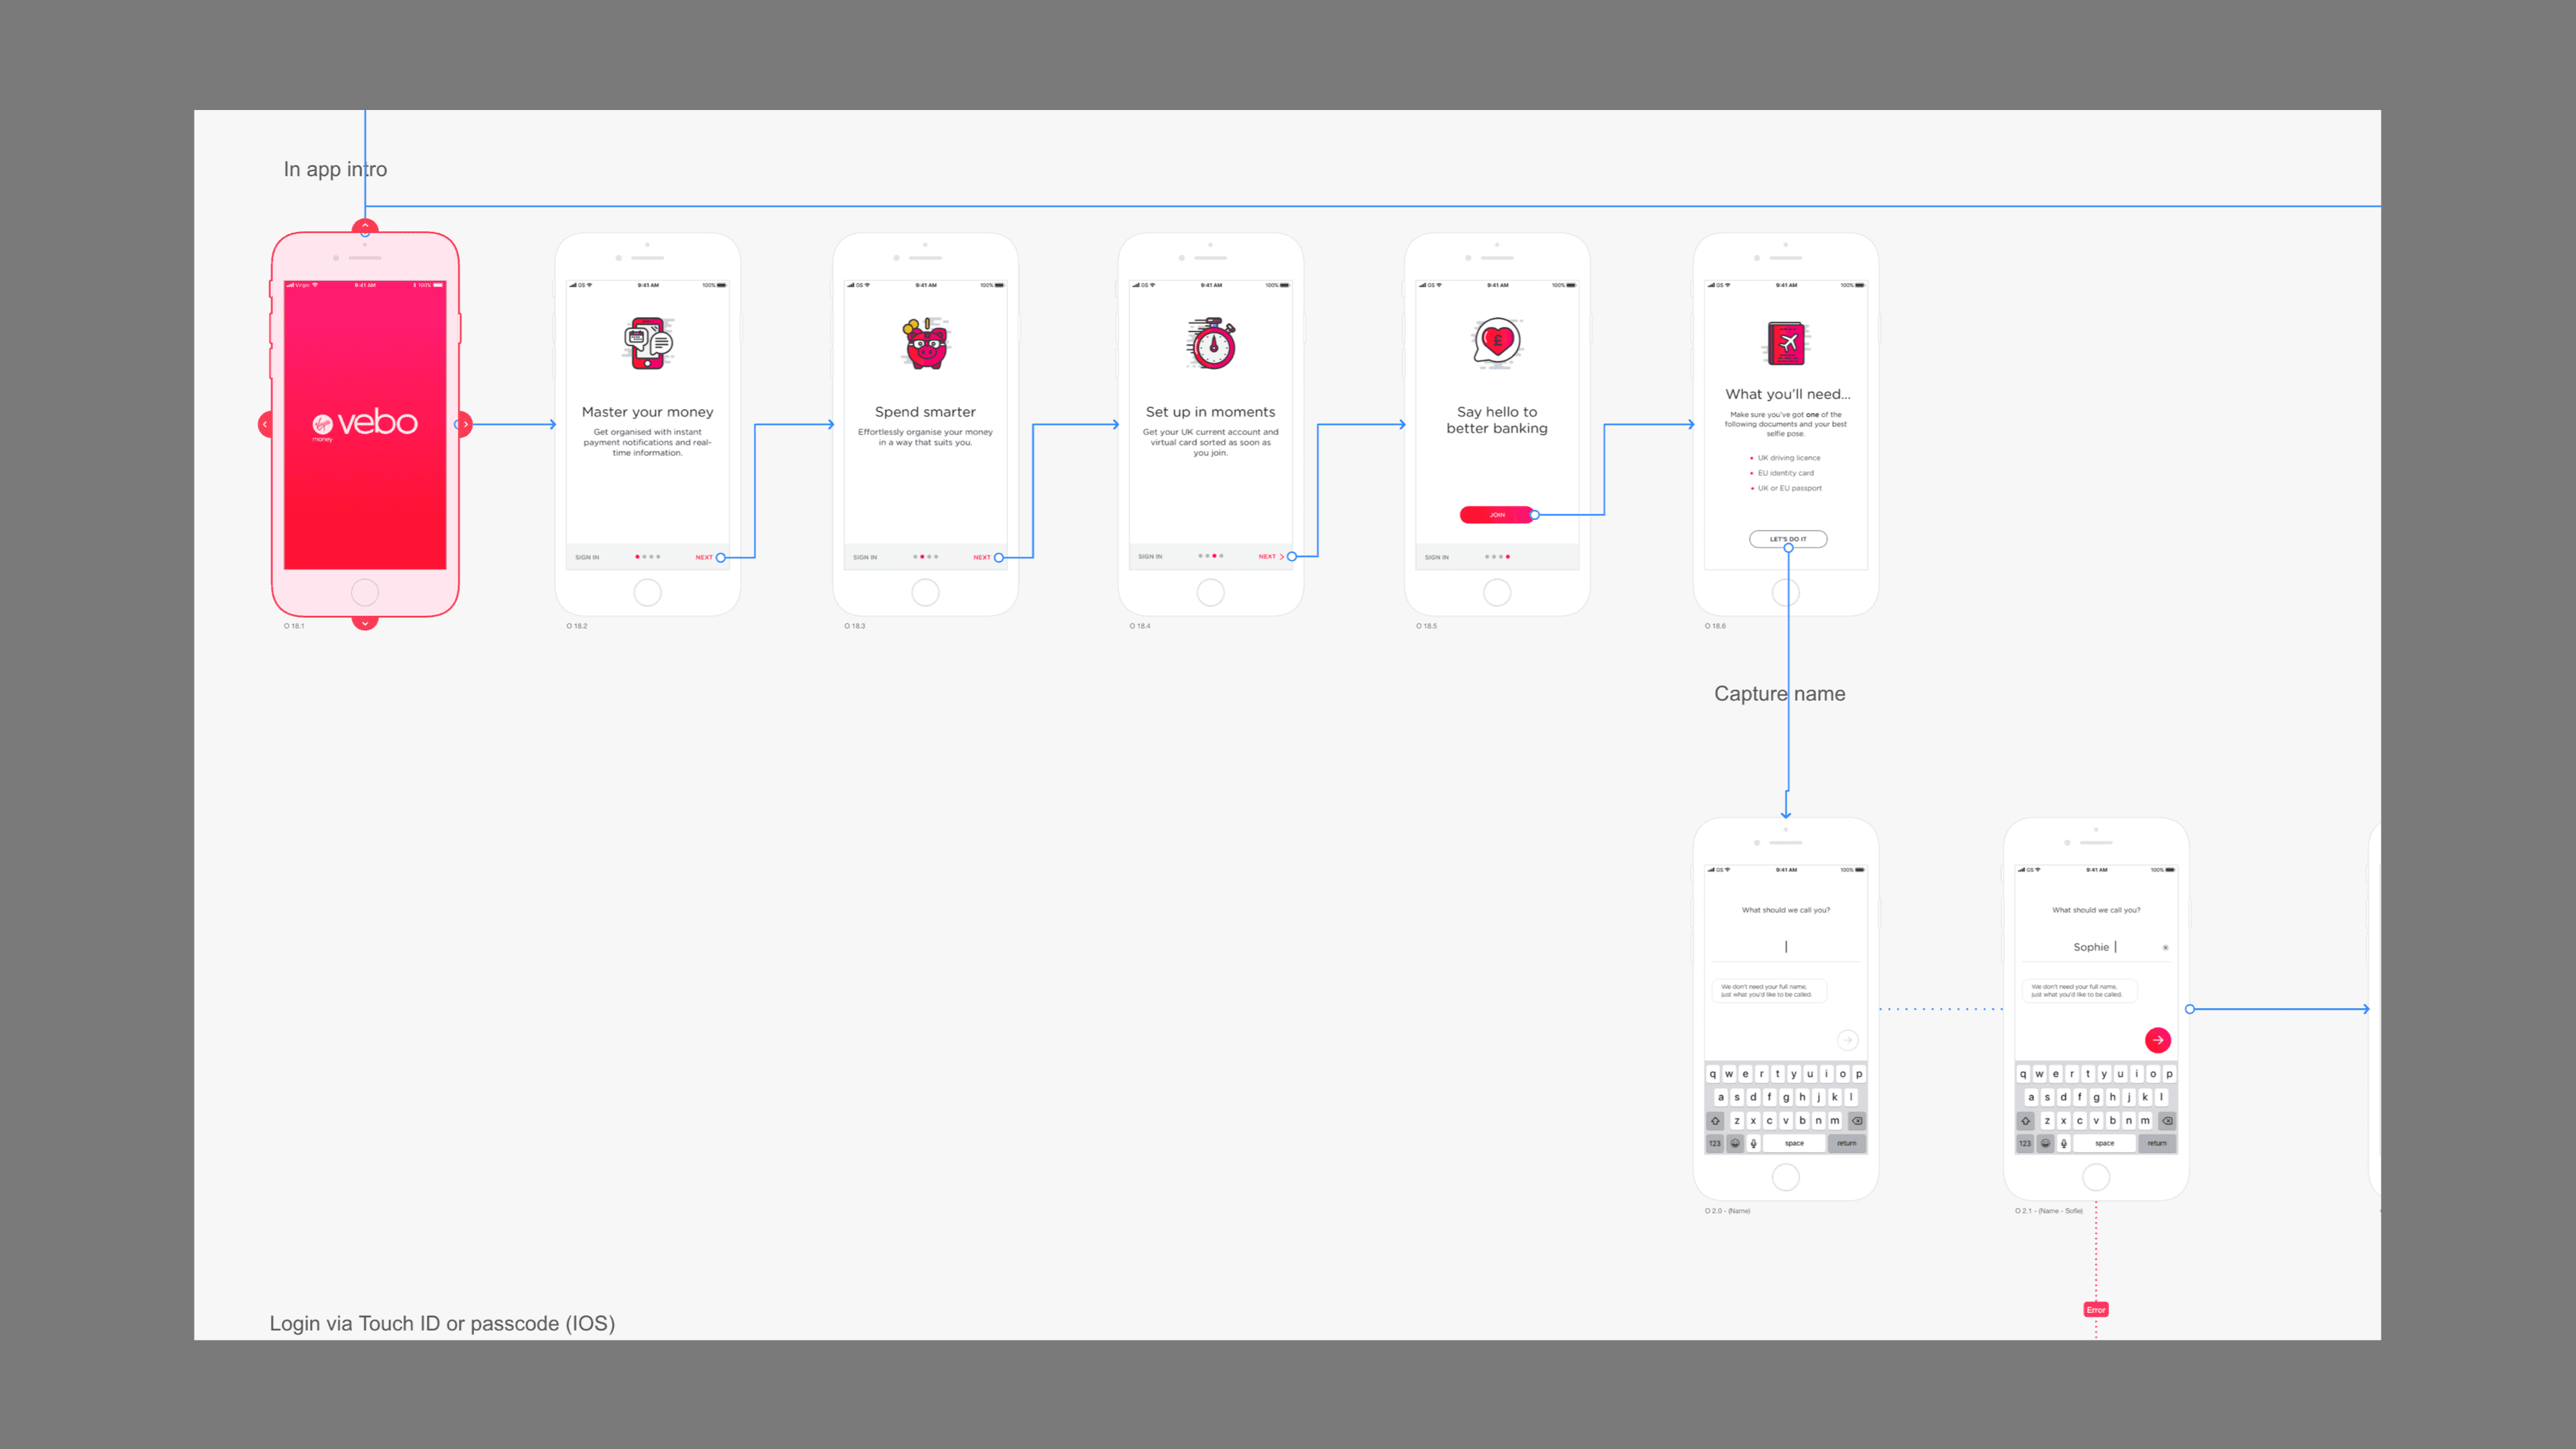Click the up chevron handle atop vebo phone
This screenshot has width=2576, height=1449.
coord(365,226)
